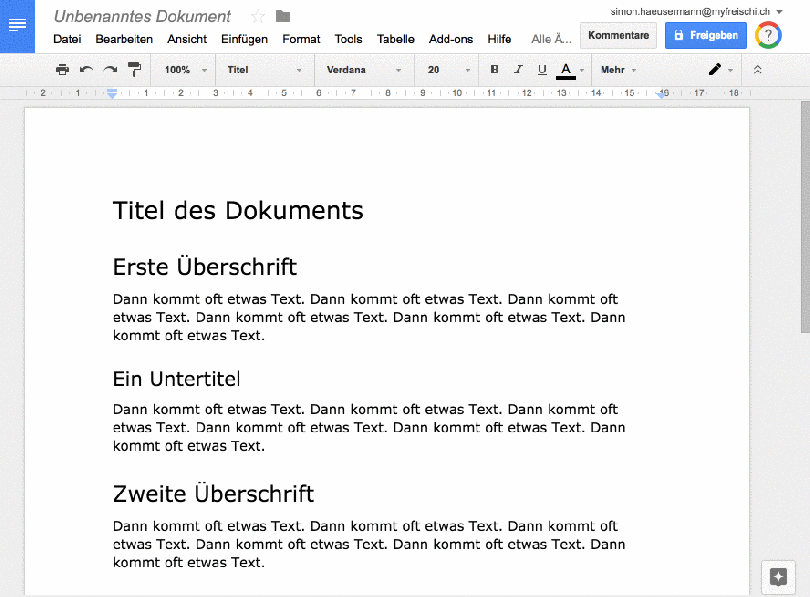Star the Unbenanntes Dokument
810x597 pixels.
click(x=258, y=16)
